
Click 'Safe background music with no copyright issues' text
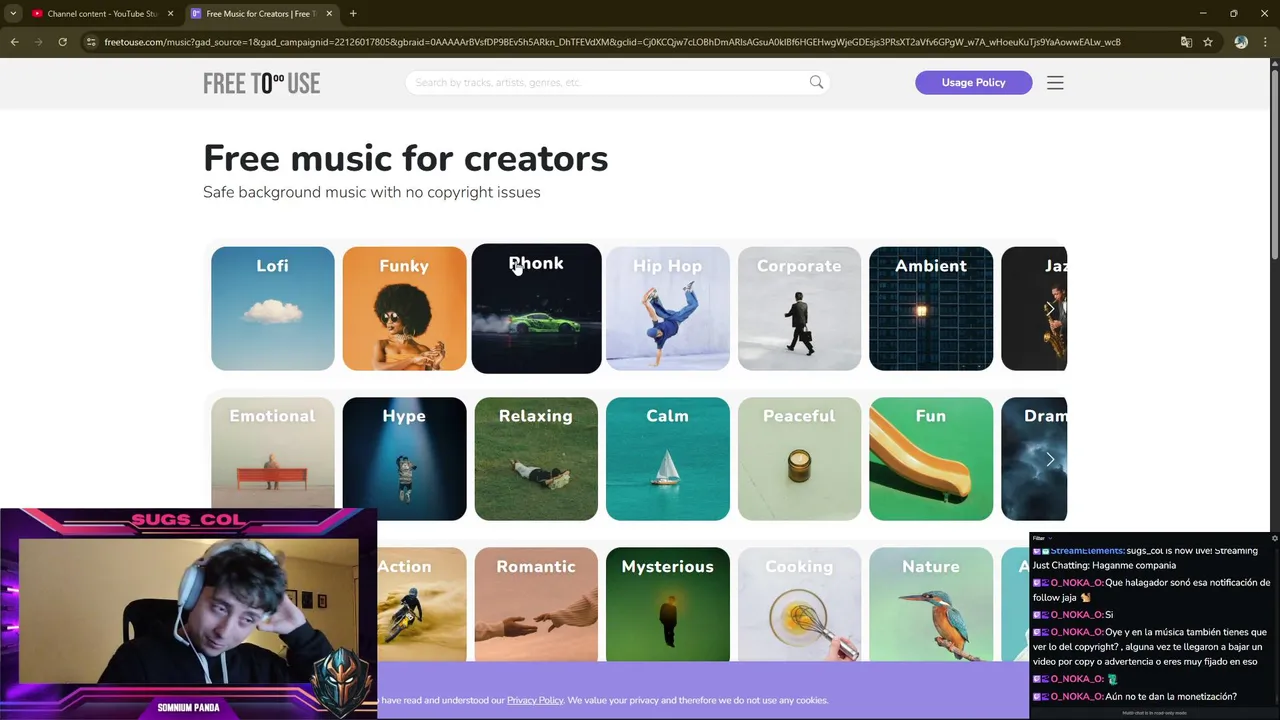click(x=372, y=192)
